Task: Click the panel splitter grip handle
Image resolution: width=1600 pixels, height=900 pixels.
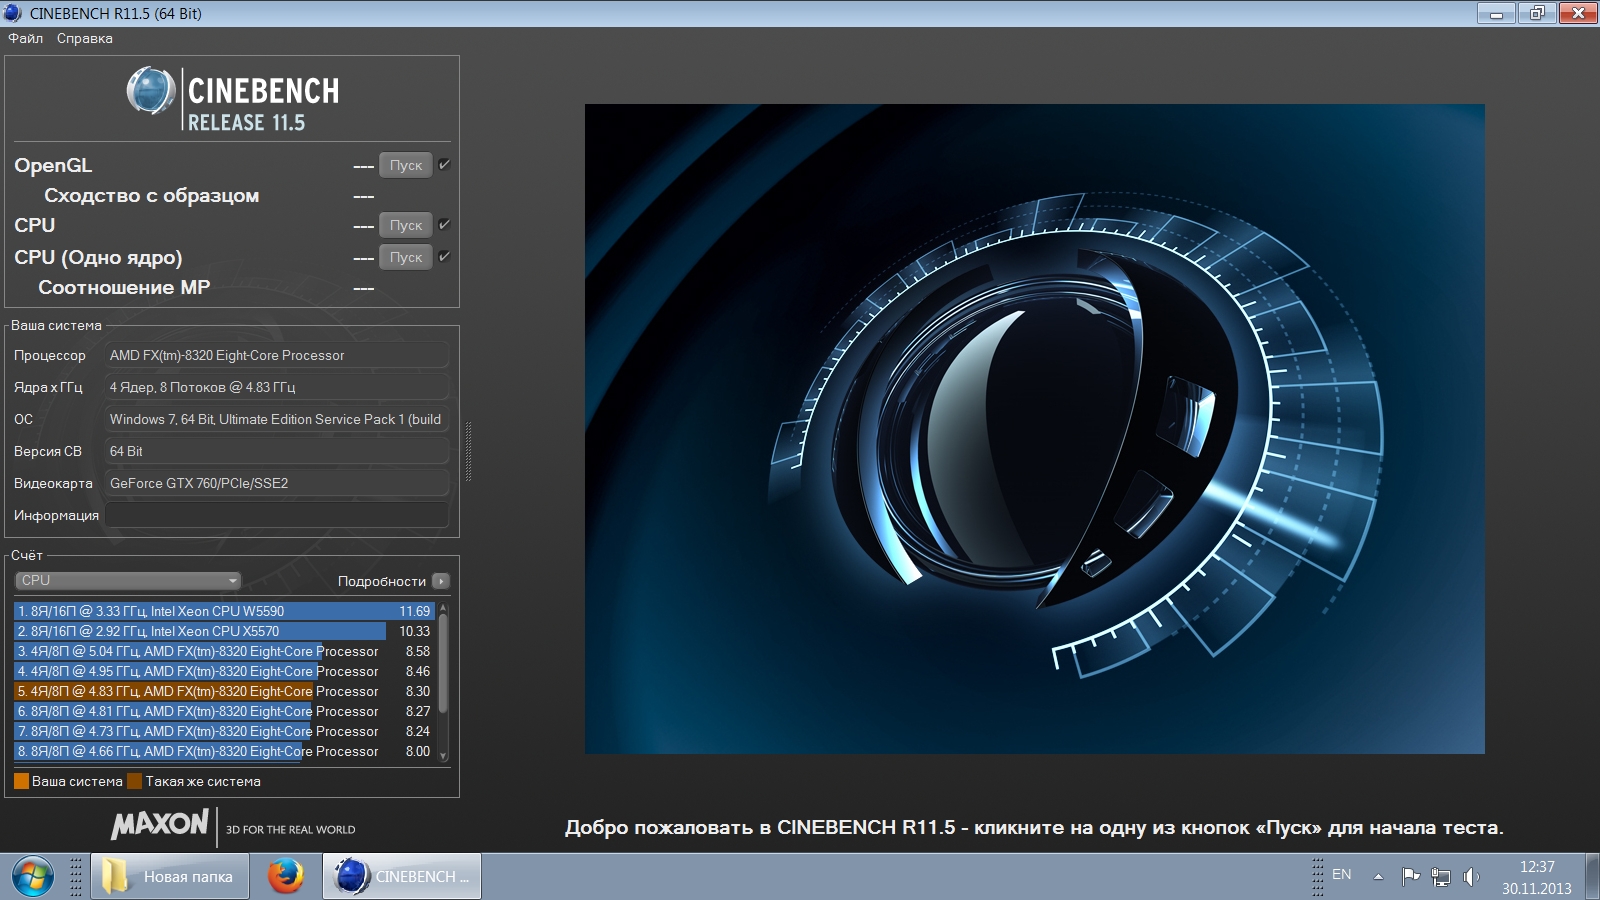Action: pyautogui.click(x=468, y=451)
